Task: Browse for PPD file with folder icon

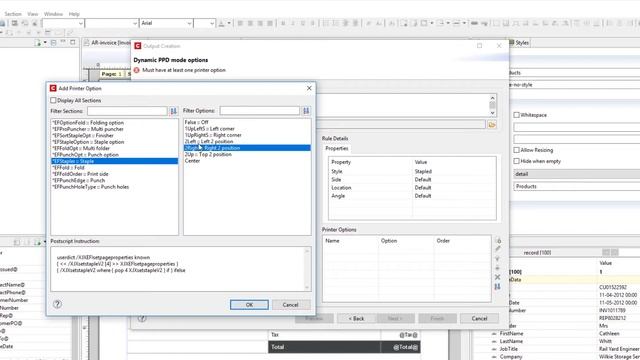Action: coord(492,125)
